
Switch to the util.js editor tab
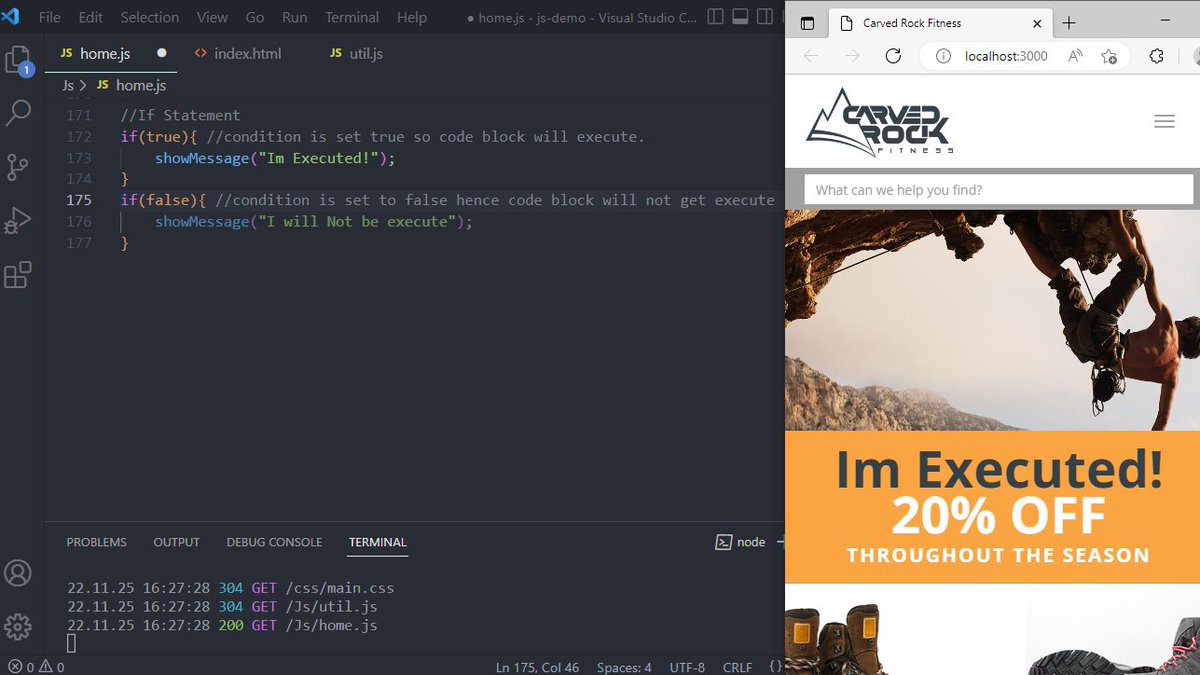366,53
